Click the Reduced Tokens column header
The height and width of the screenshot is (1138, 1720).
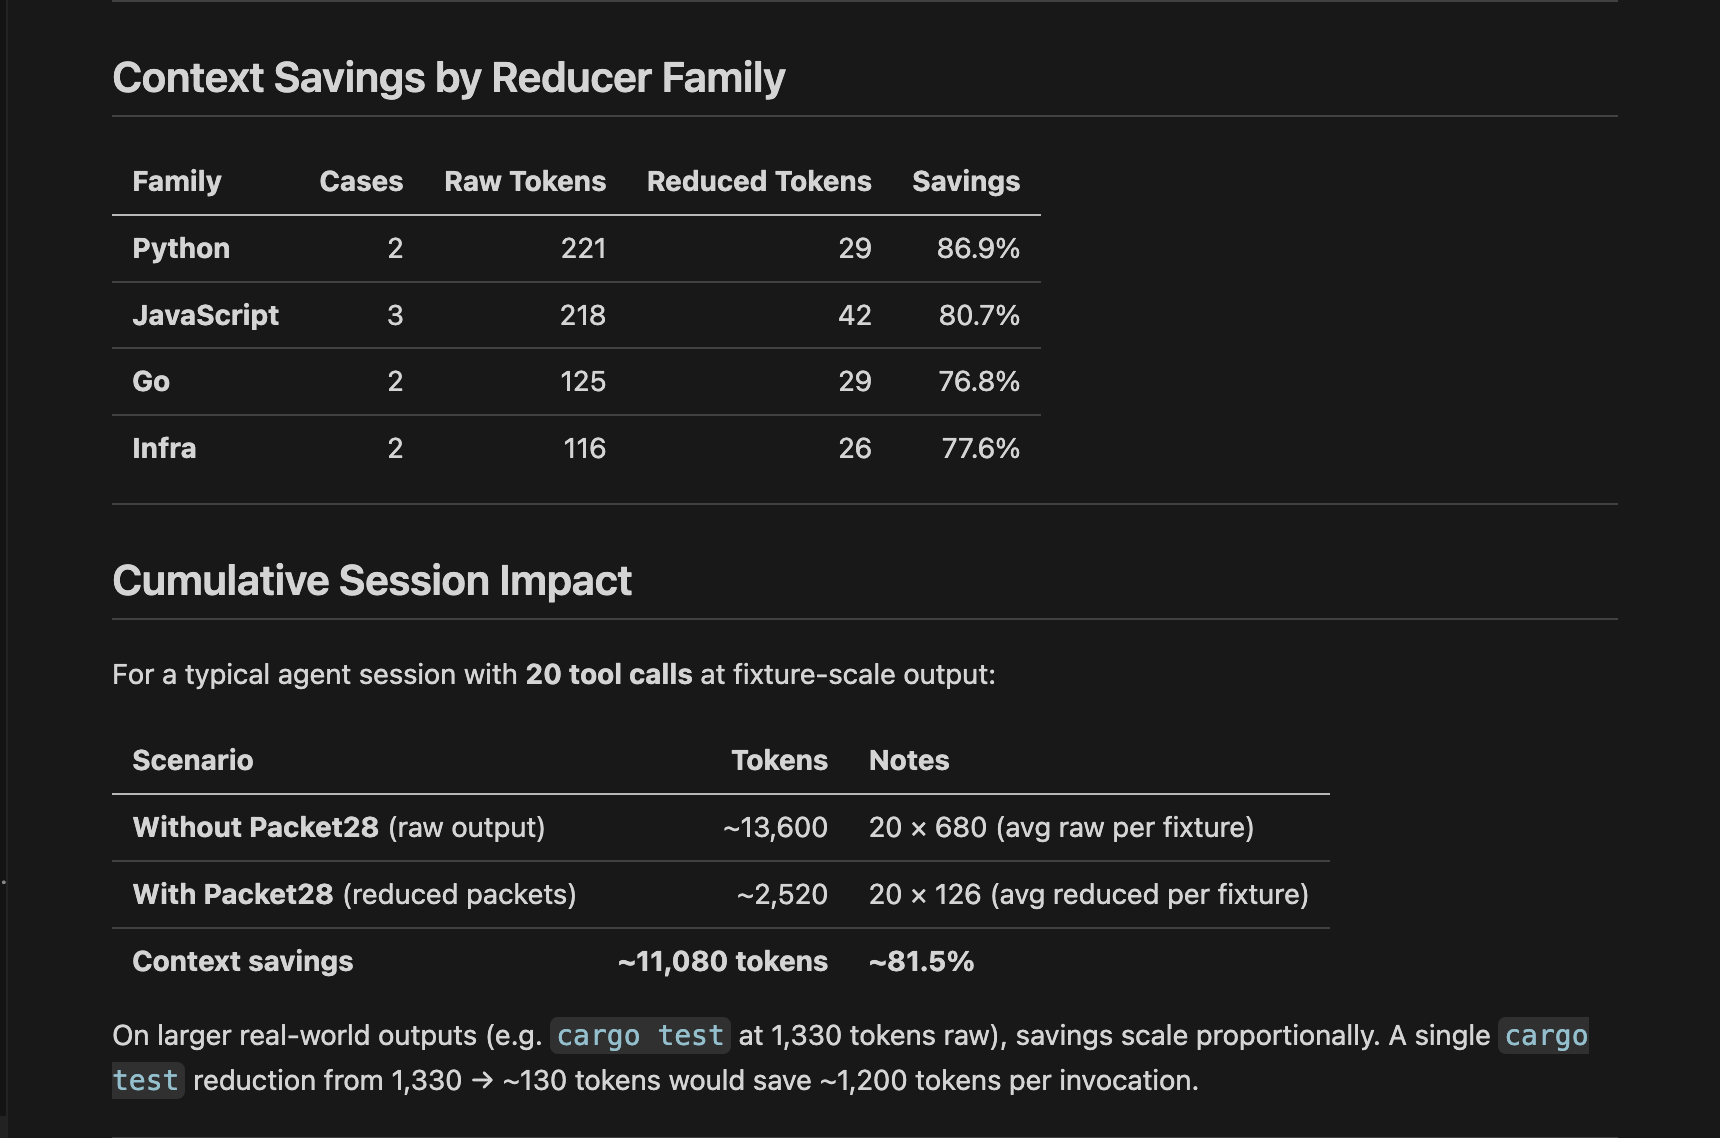758,181
